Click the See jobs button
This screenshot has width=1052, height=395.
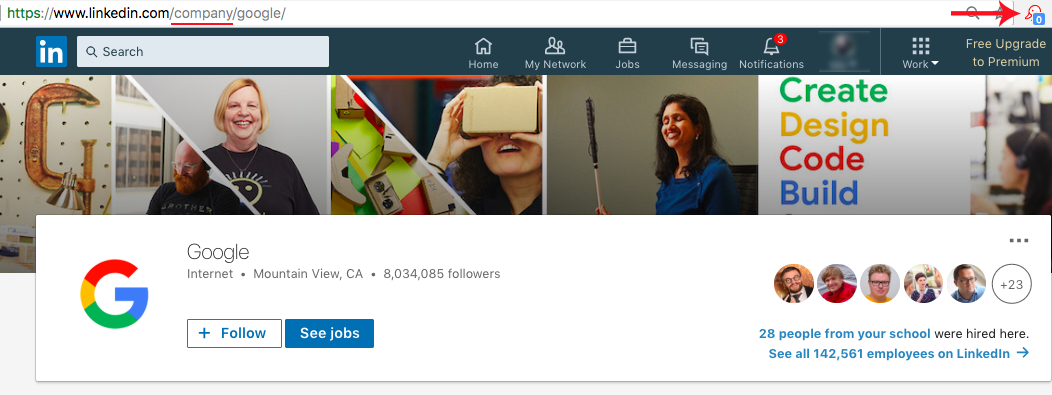tap(329, 333)
